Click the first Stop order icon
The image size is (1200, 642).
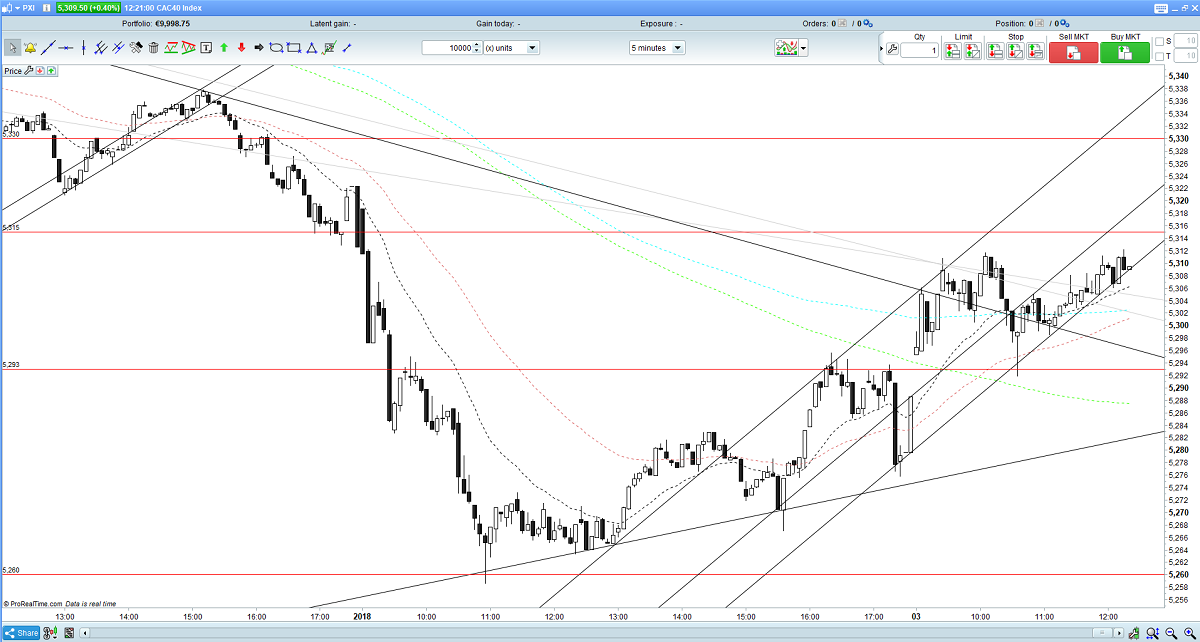click(x=994, y=50)
